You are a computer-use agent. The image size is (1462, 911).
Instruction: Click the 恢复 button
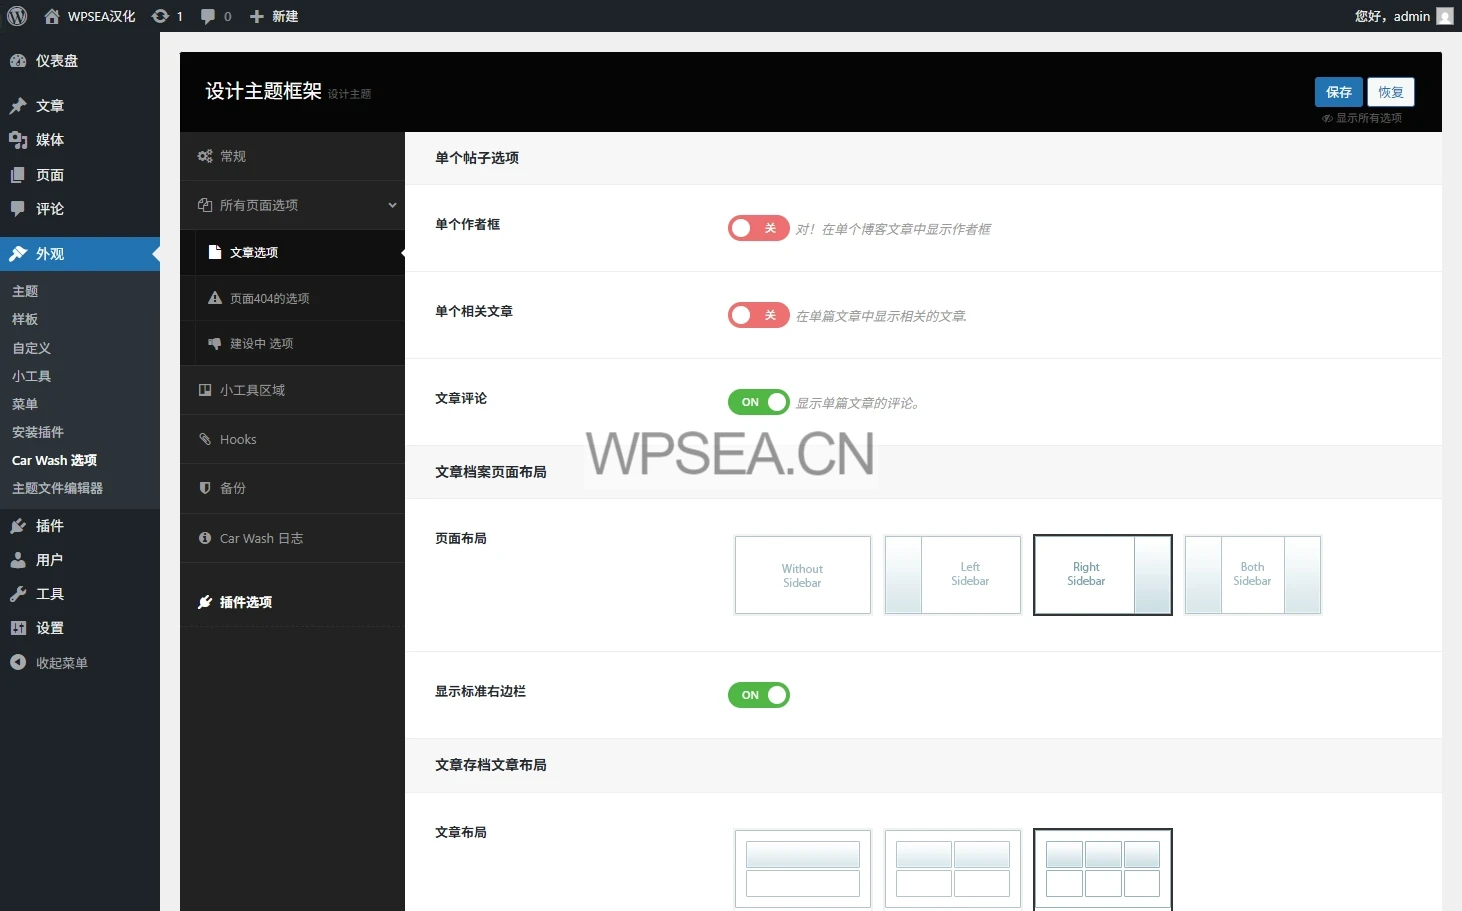[1390, 92]
